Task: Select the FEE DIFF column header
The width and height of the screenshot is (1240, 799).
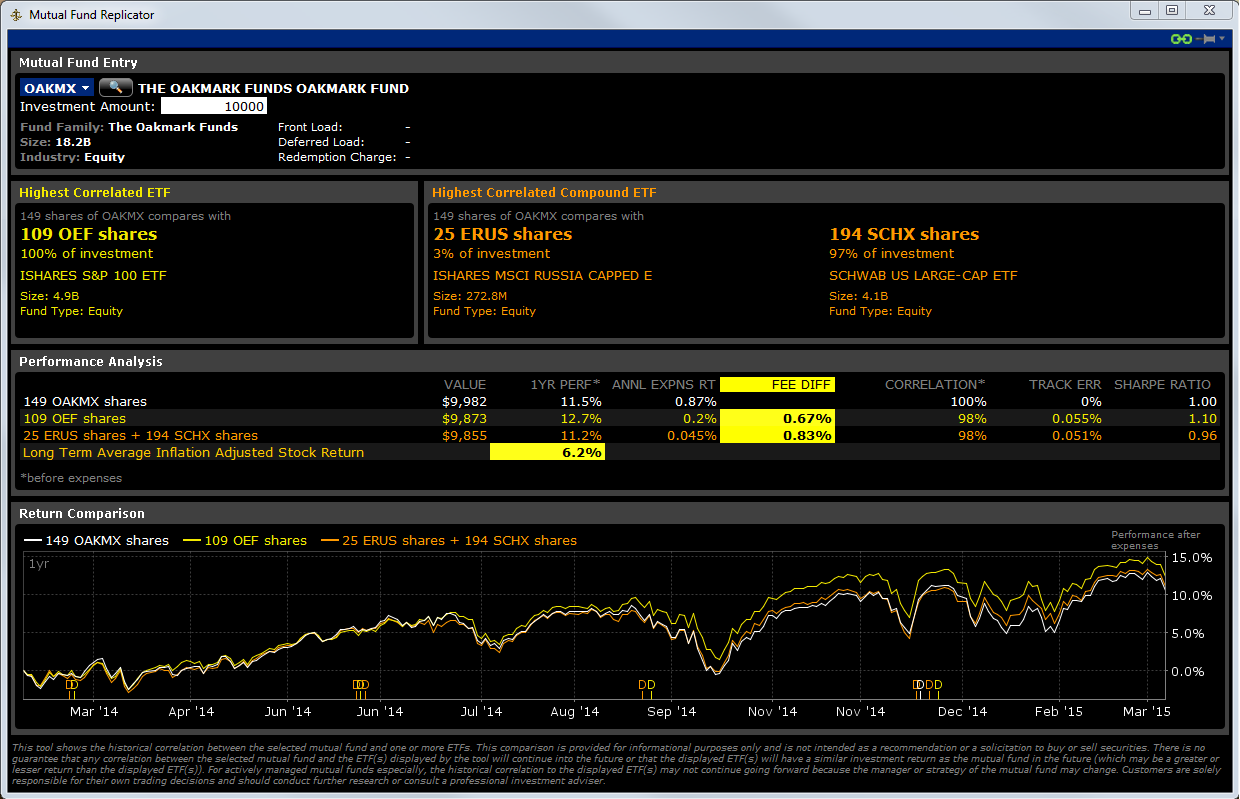Action: click(x=777, y=384)
